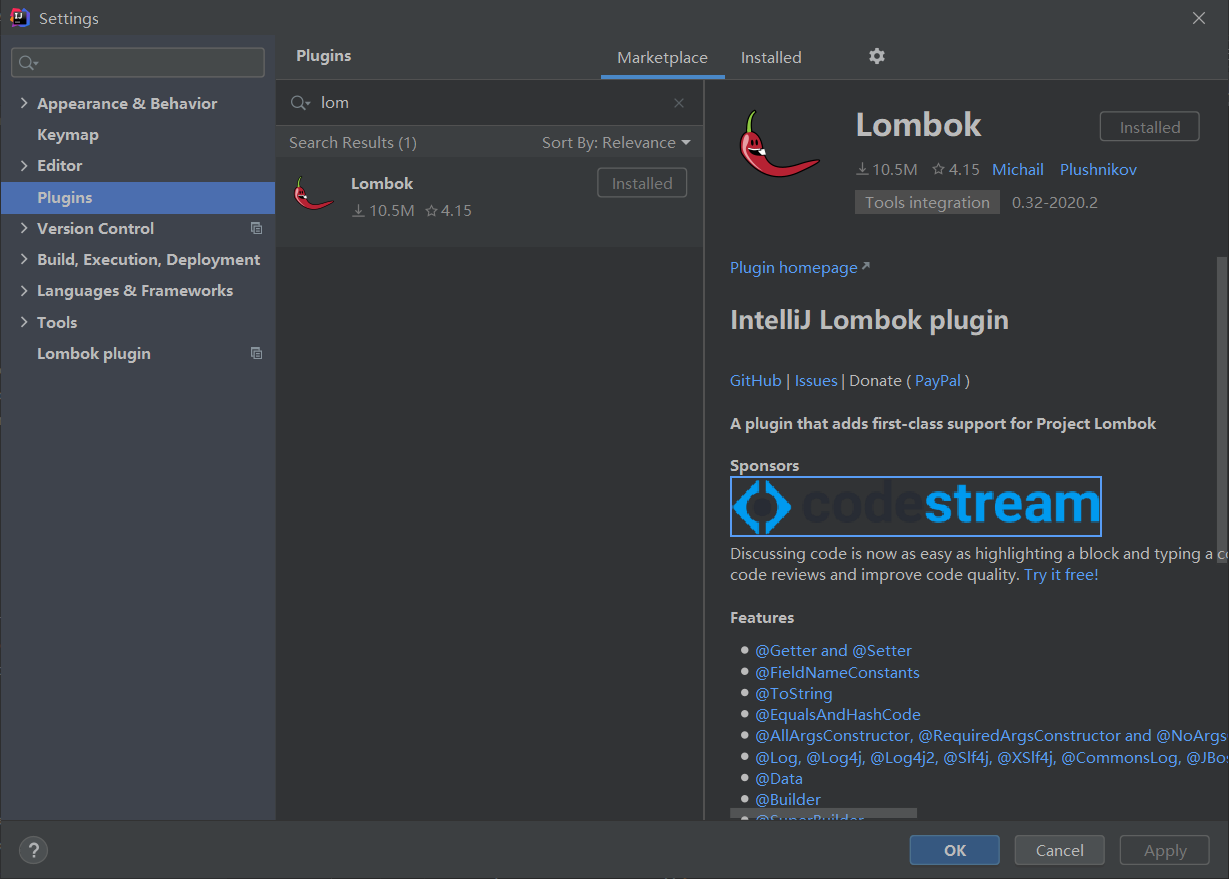Open the PayPal donate link
The height and width of the screenshot is (879, 1229).
point(938,380)
